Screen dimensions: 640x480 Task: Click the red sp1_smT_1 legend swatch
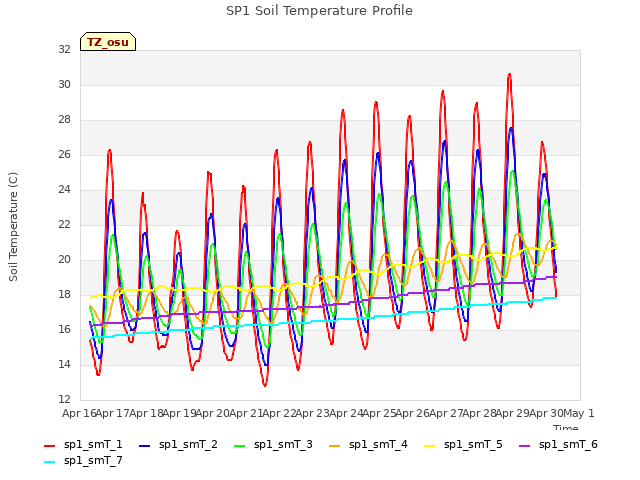tap(49, 446)
